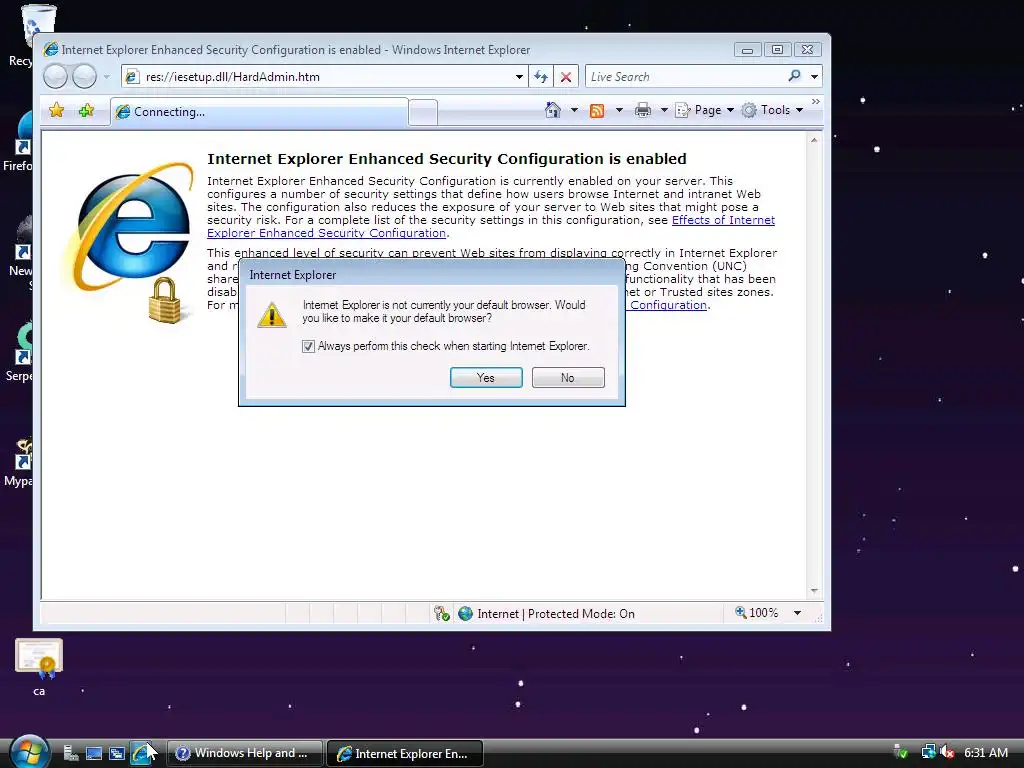Click the Add to Favorites icon
Image resolution: width=1024 pixels, height=768 pixels.
86,110
